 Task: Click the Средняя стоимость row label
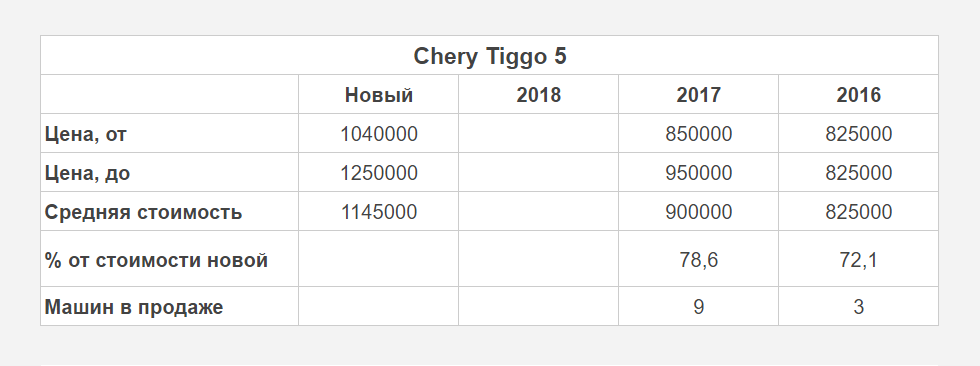[143, 212]
